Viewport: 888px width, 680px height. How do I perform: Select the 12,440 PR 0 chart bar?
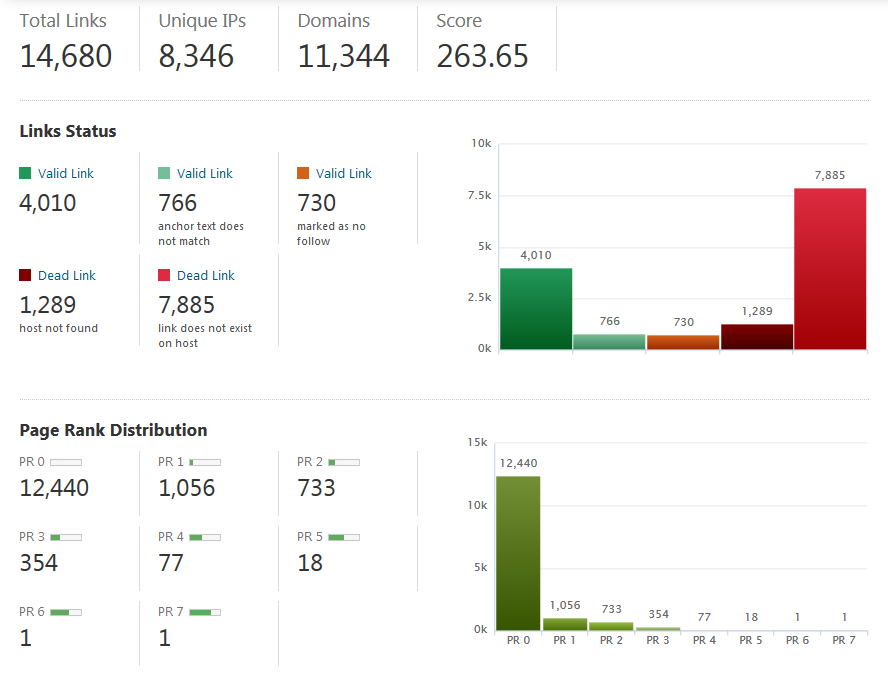(x=518, y=553)
